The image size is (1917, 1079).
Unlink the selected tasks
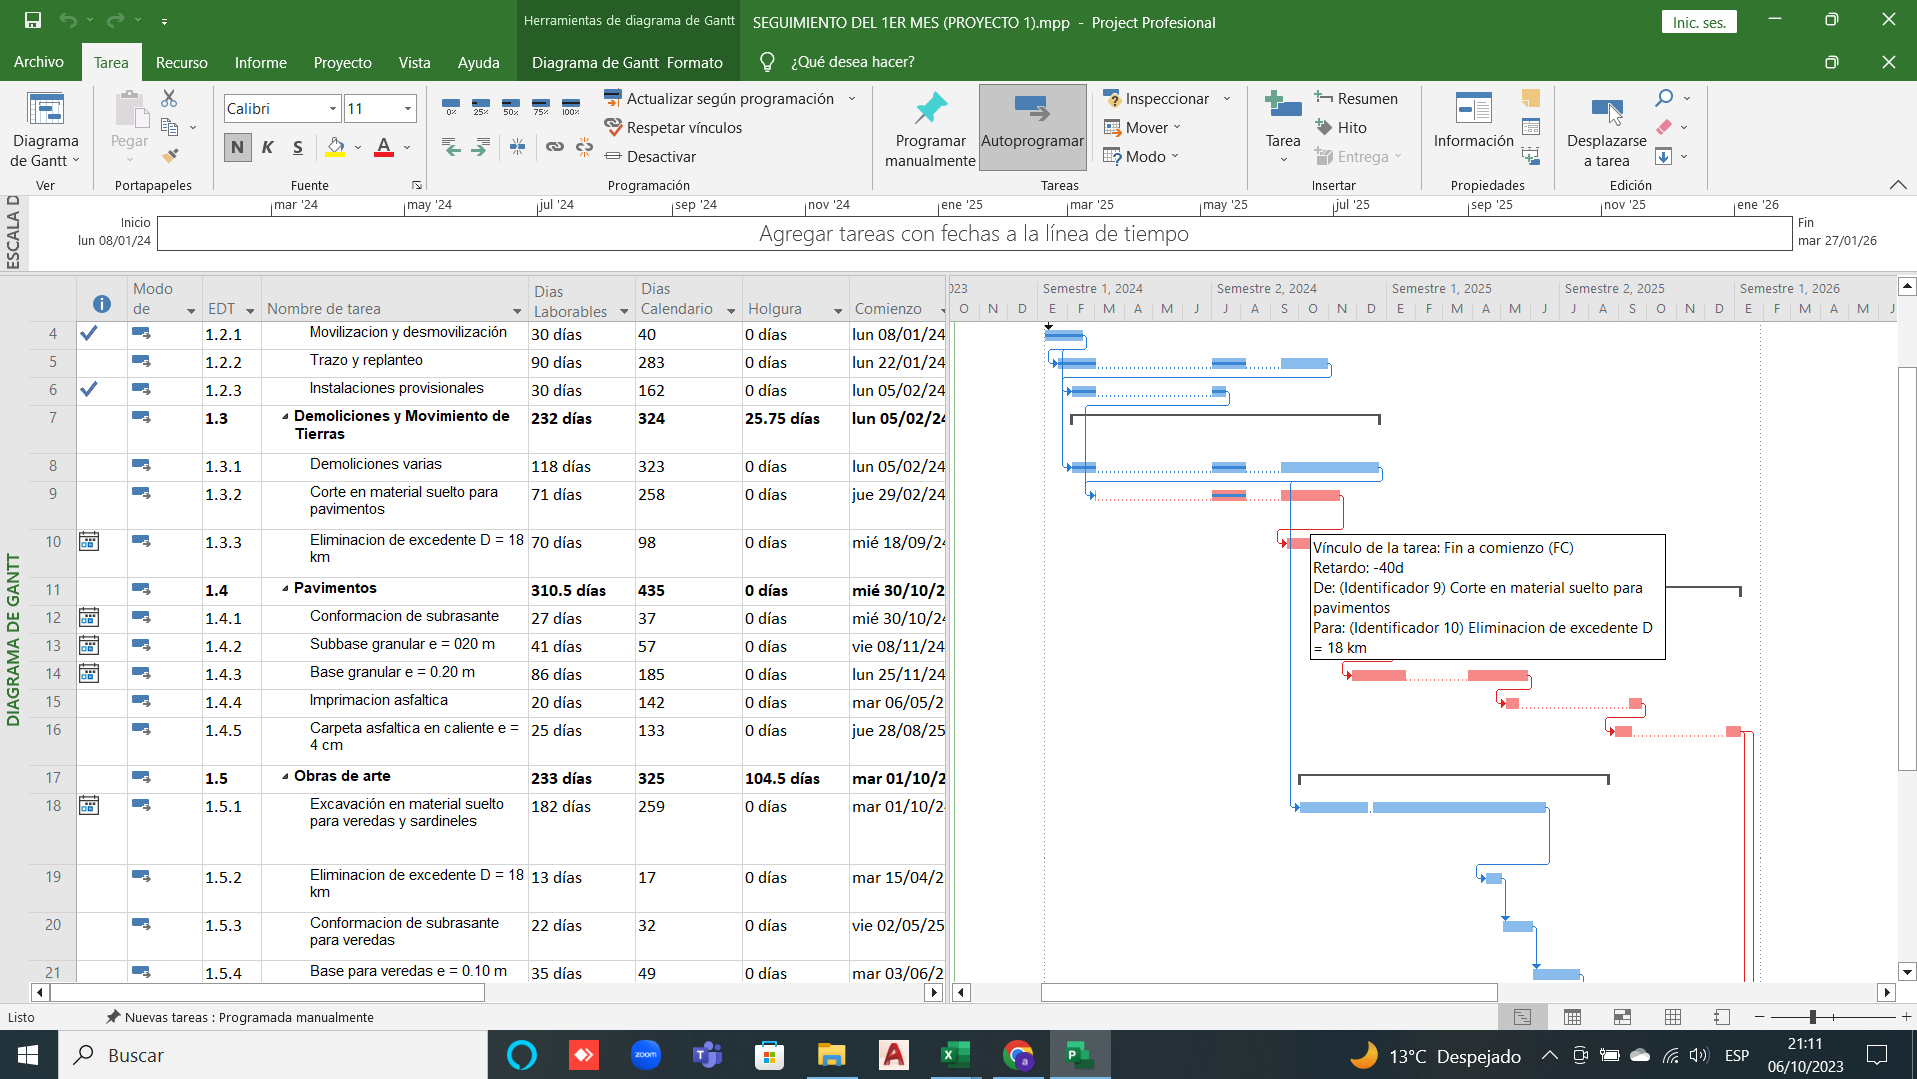[x=584, y=147]
